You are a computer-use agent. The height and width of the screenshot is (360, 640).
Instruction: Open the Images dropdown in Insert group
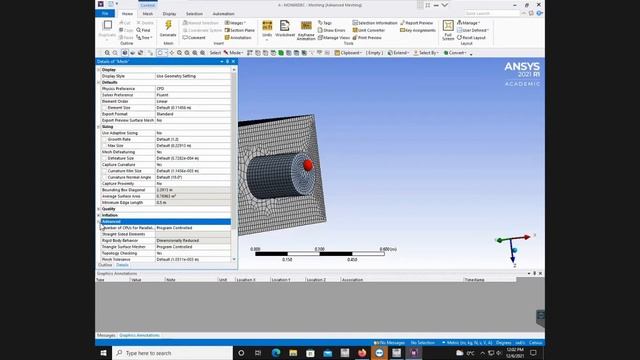click(x=236, y=23)
